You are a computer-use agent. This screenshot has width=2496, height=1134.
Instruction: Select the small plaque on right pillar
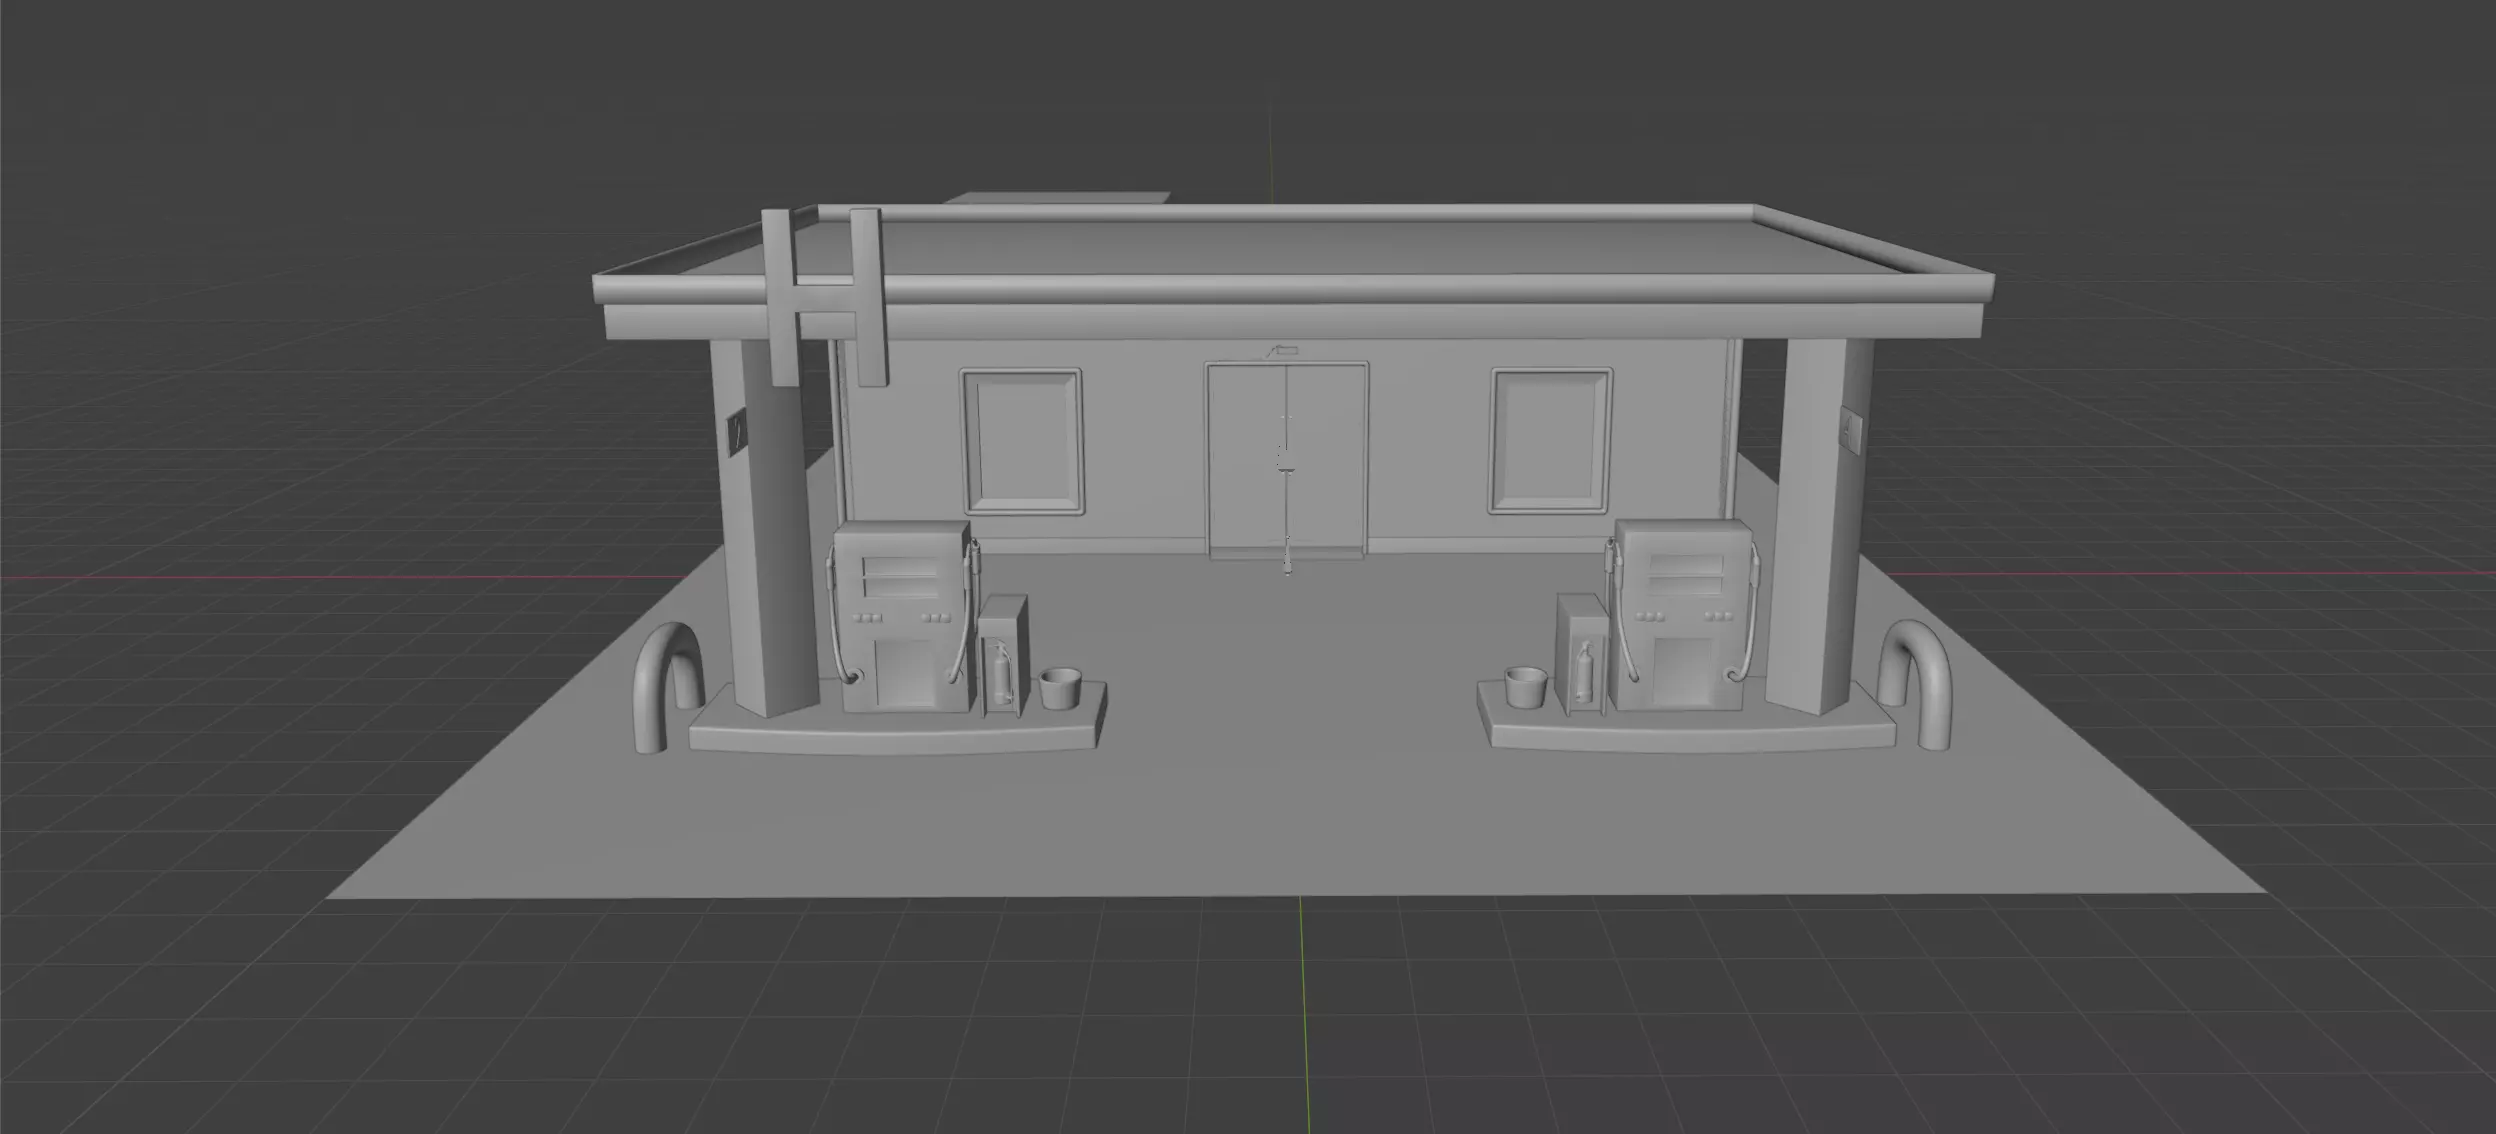tap(1852, 430)
